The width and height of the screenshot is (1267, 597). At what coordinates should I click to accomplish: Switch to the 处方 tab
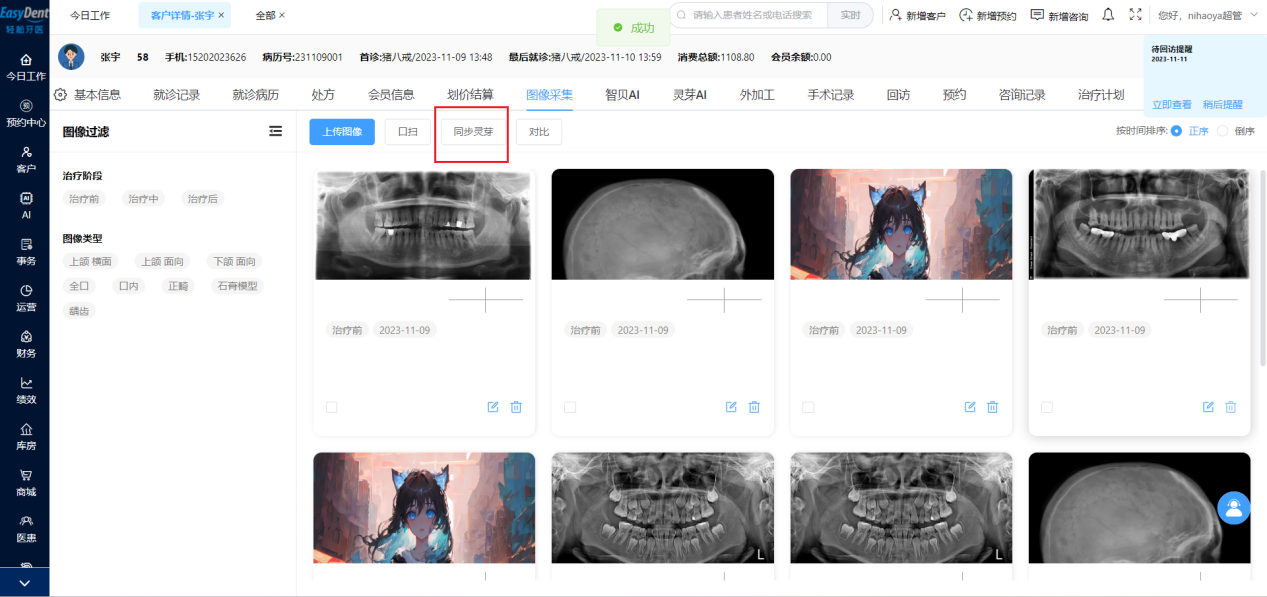click(x=323, y=95)
